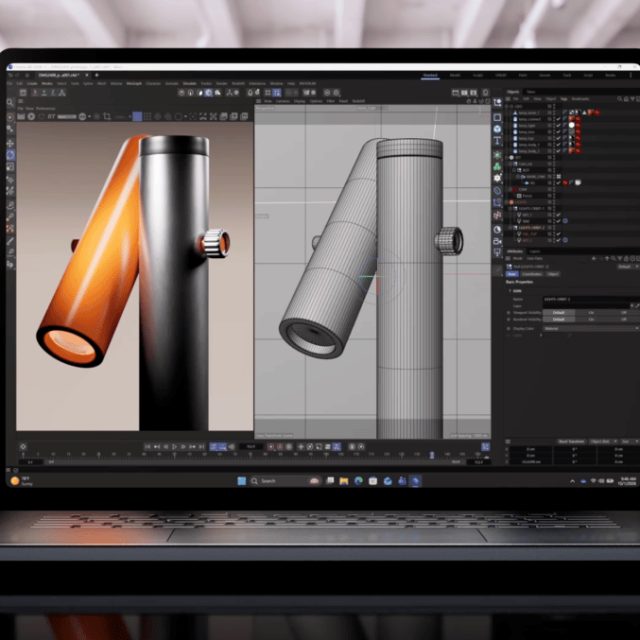Screen dimensions: 640x640
Task: Click the search icon in Object Manager
Action: 620,99
